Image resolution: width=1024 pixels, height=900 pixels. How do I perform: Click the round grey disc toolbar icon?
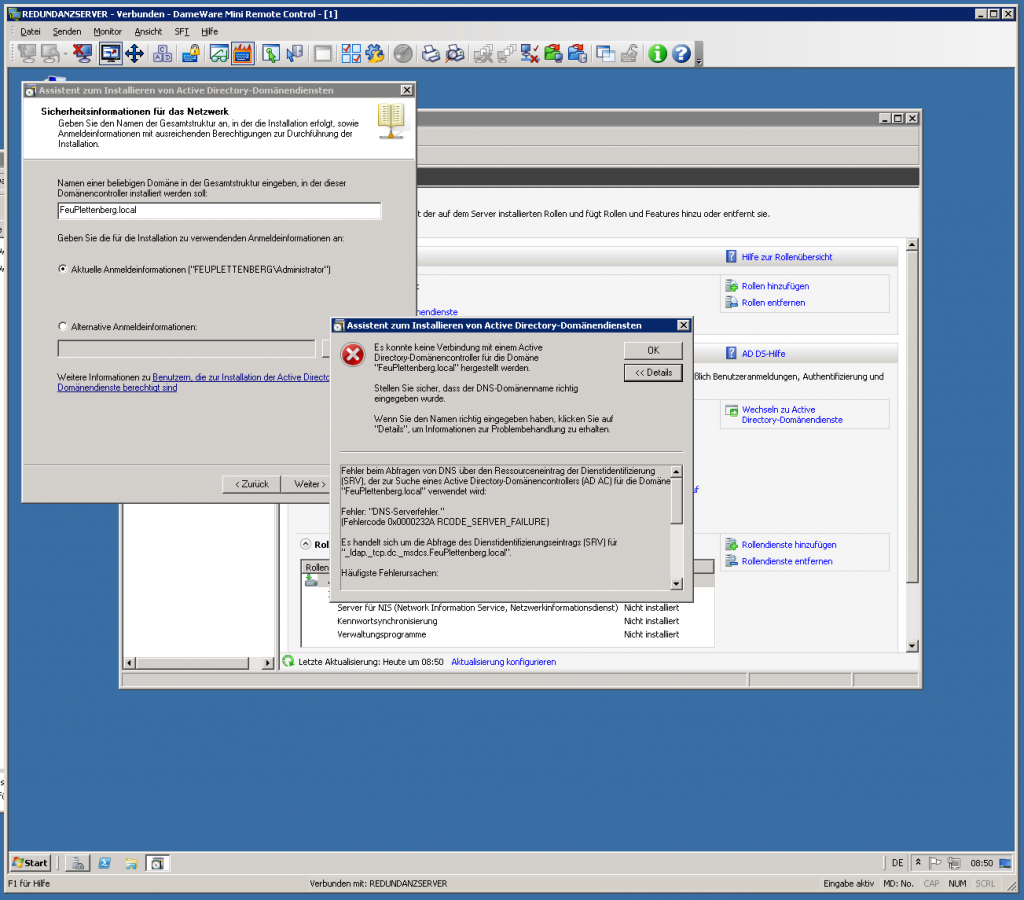click(x=403, y=54)
